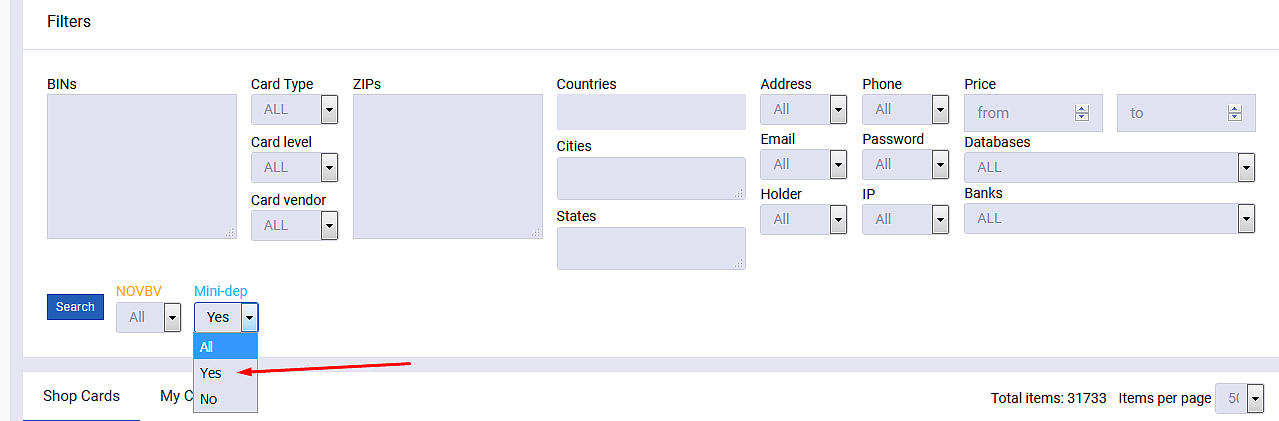This screenshot has height=421, width=1279.
Task: Expand the Banks dropdown
Action: tap(1109, 218)
